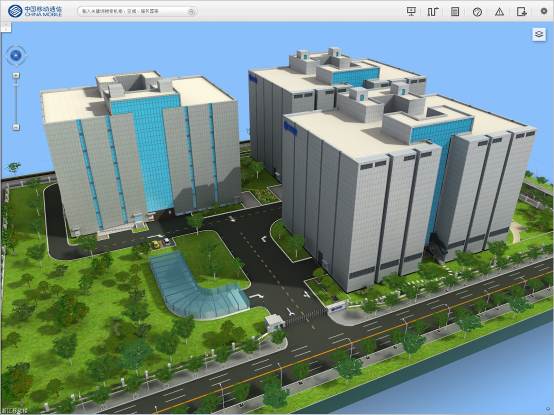Click the zoom in plus button
554x415 pixels.
(16, 75)
